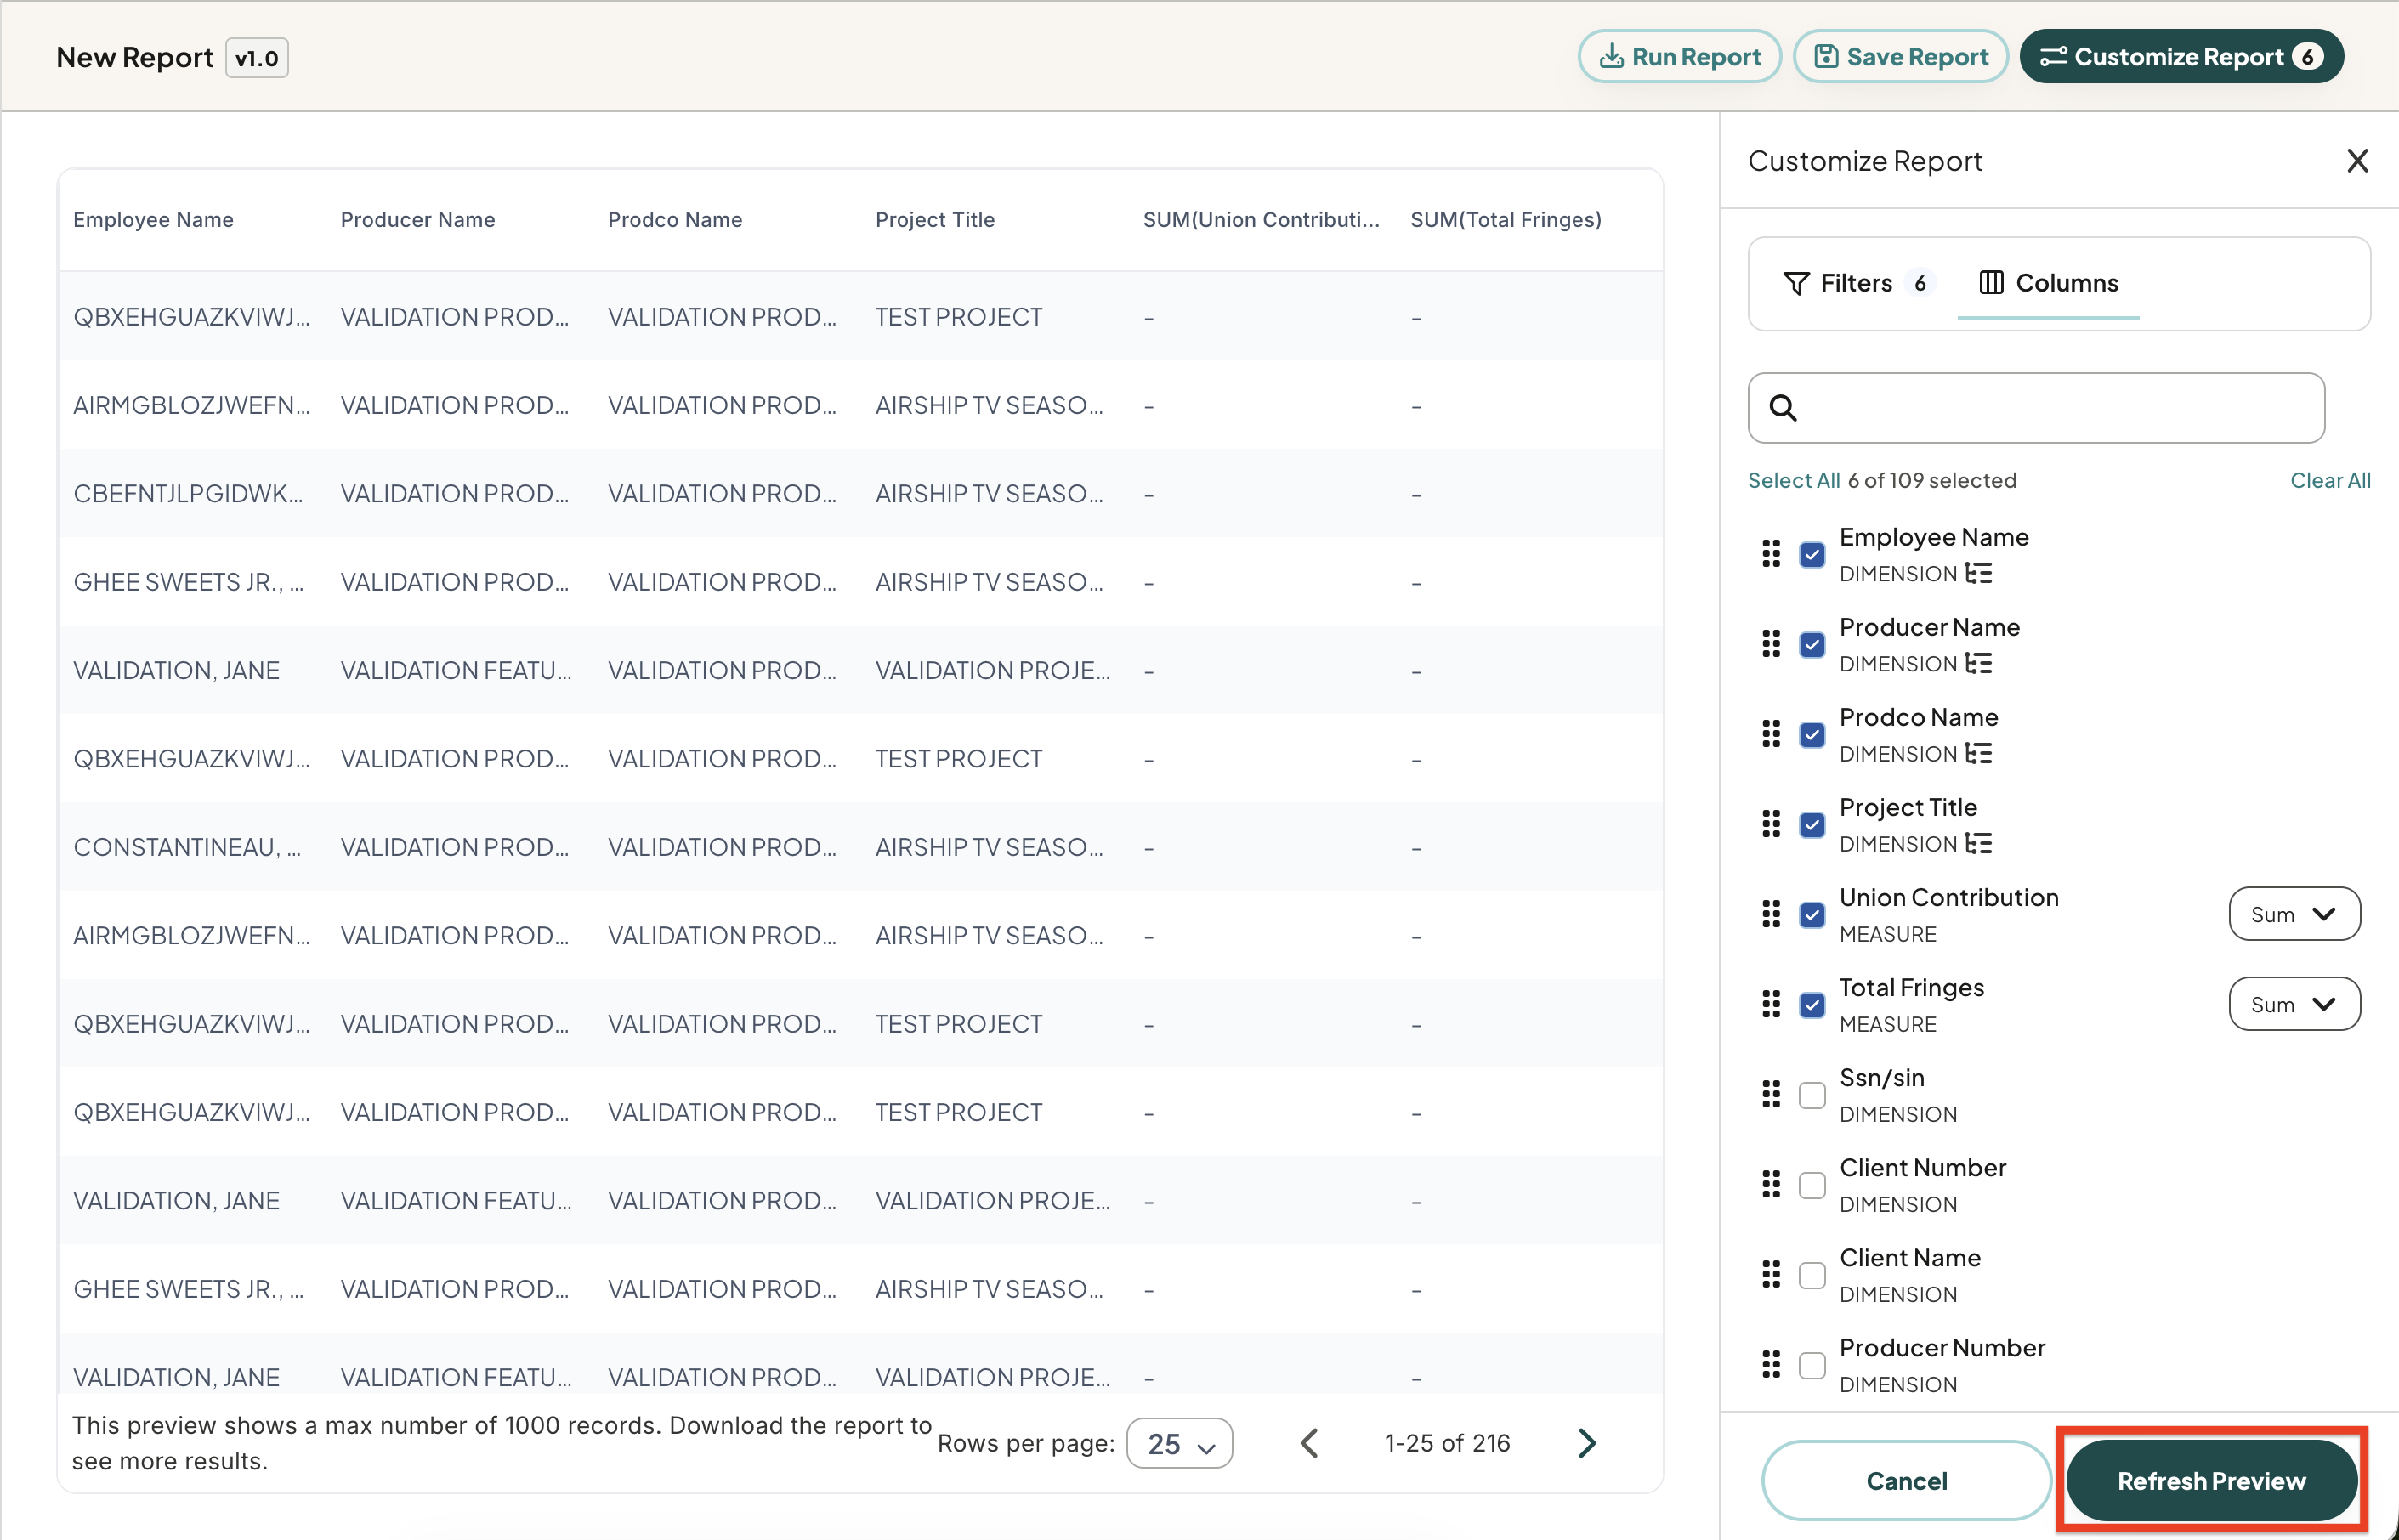Click first VALIDATION, JANE cell
Viewport: 2399px width, 1540px height.
click(x=176, y=670)
